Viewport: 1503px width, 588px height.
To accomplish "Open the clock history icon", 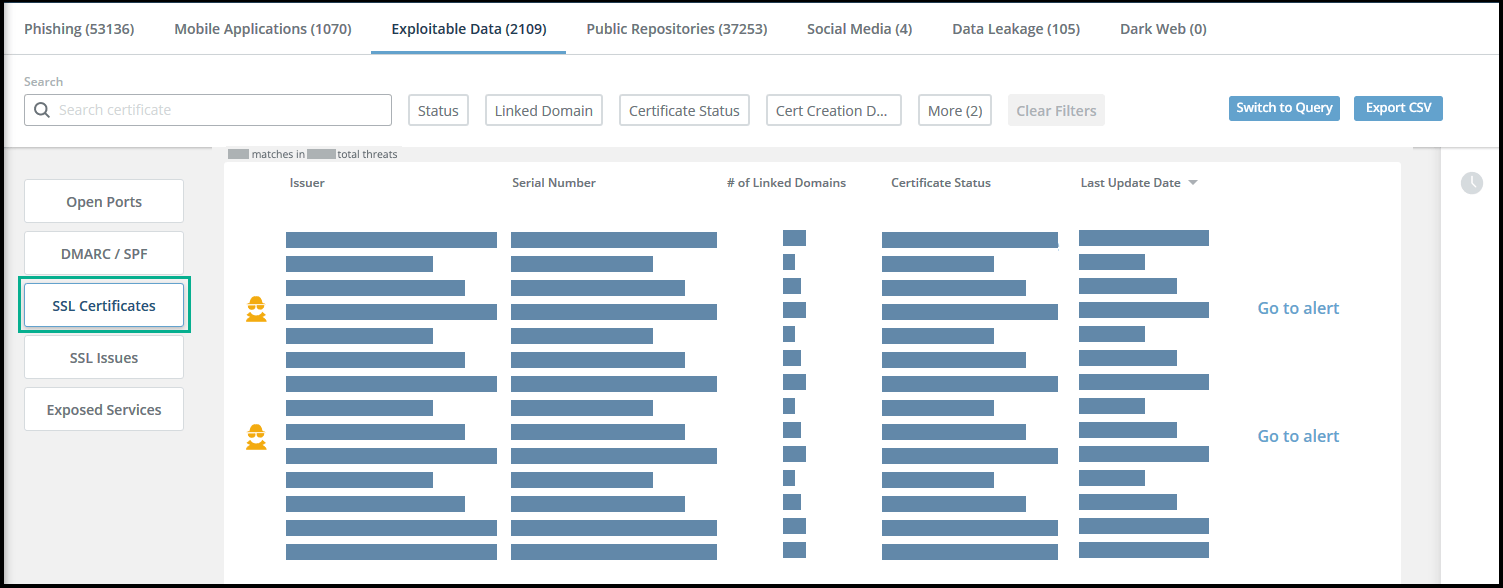I will [1471, 183].
